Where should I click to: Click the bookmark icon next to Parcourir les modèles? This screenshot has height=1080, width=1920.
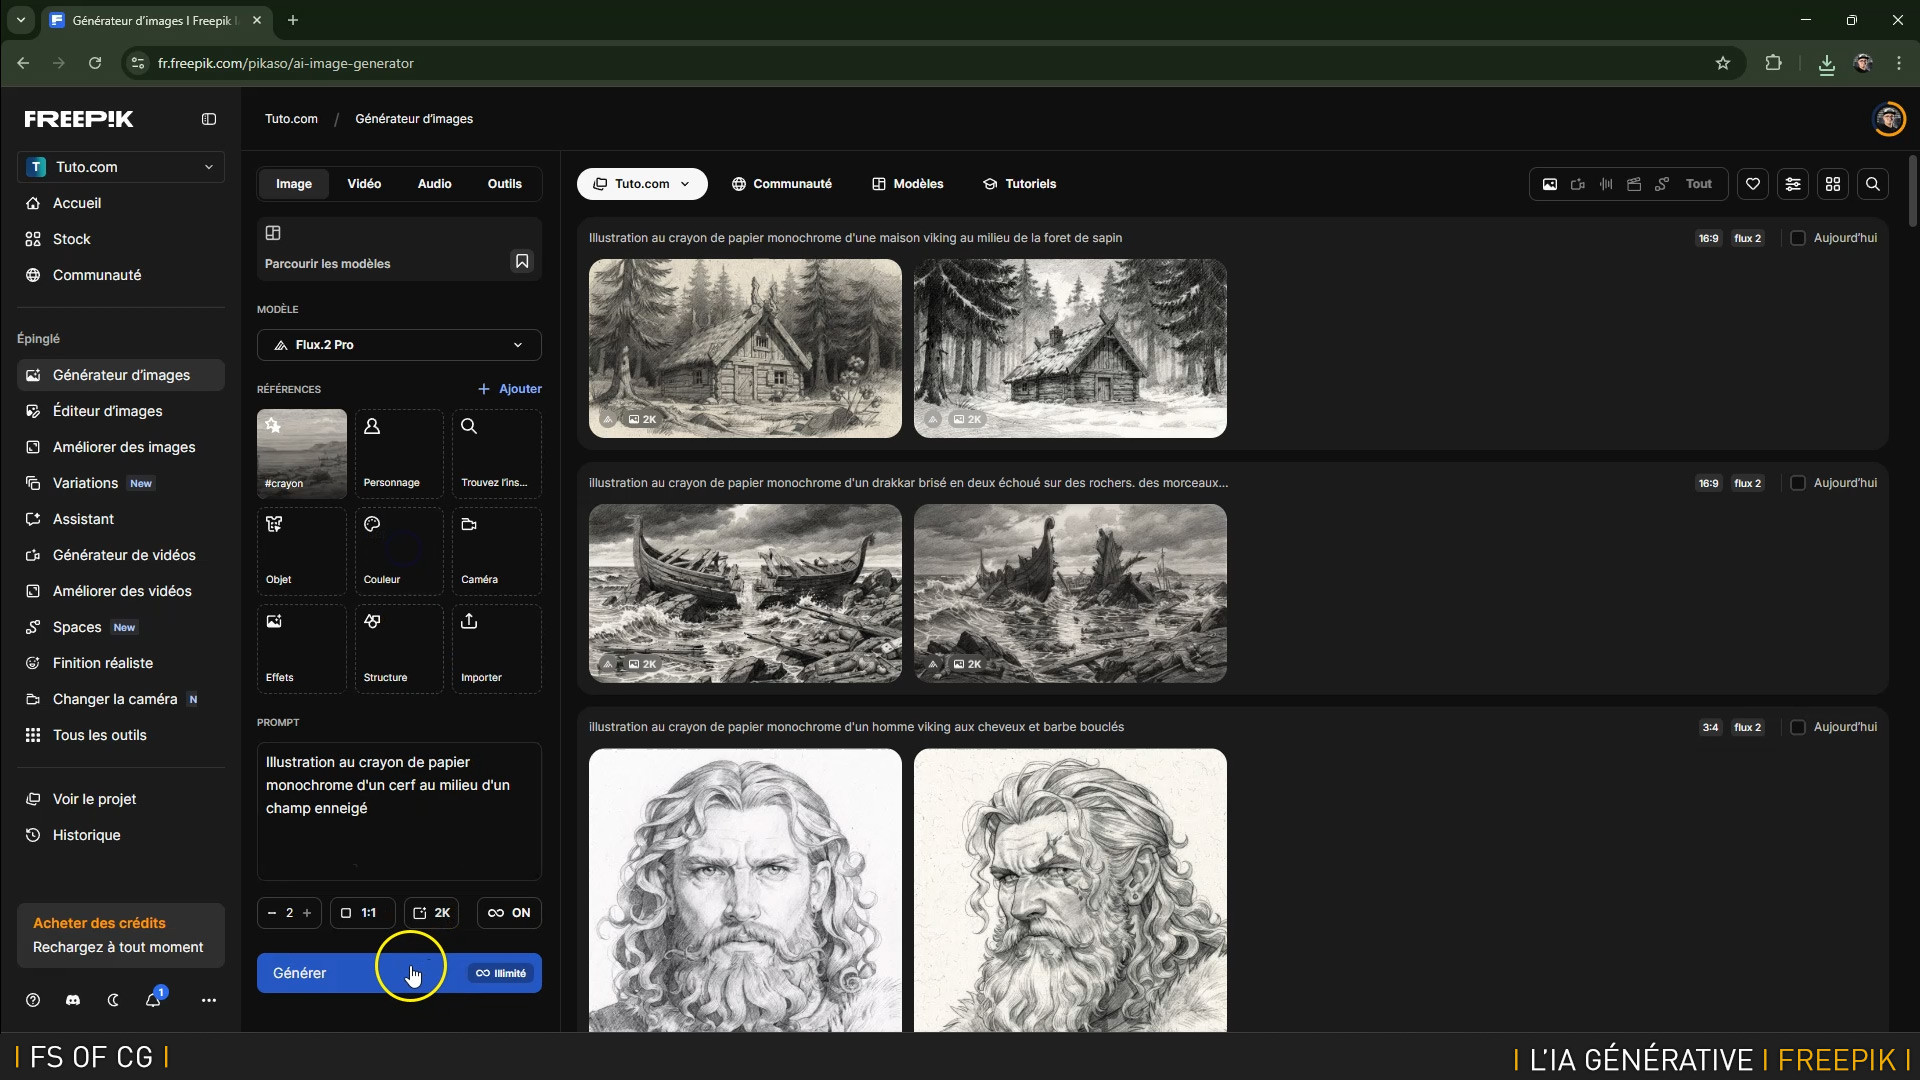click(x=522, y=261)
